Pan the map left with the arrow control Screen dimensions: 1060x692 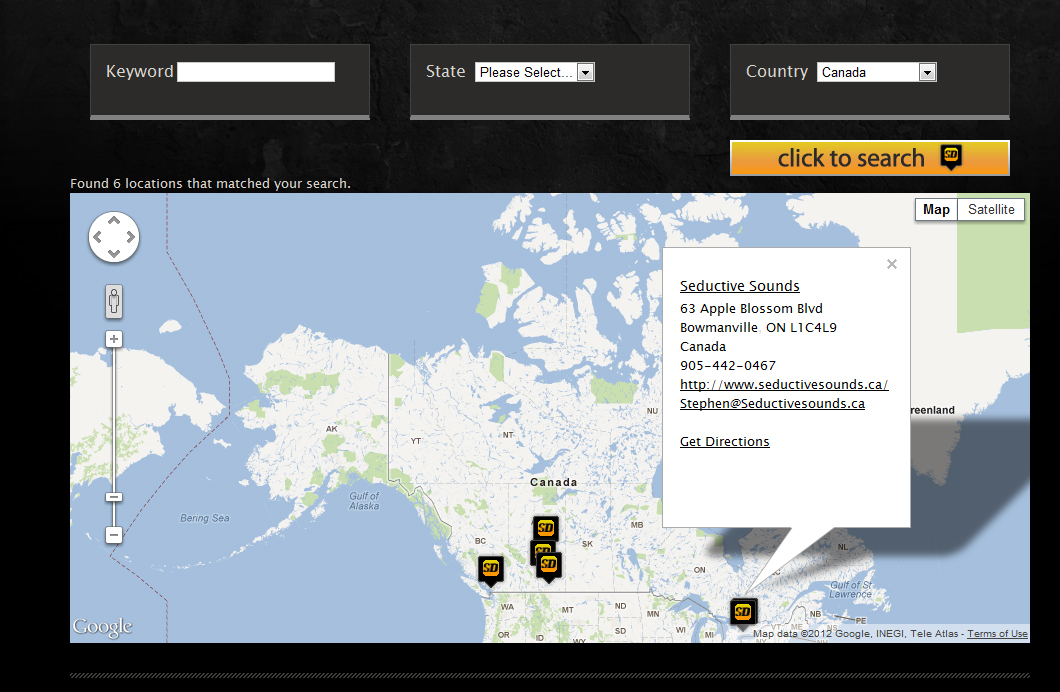97,237
